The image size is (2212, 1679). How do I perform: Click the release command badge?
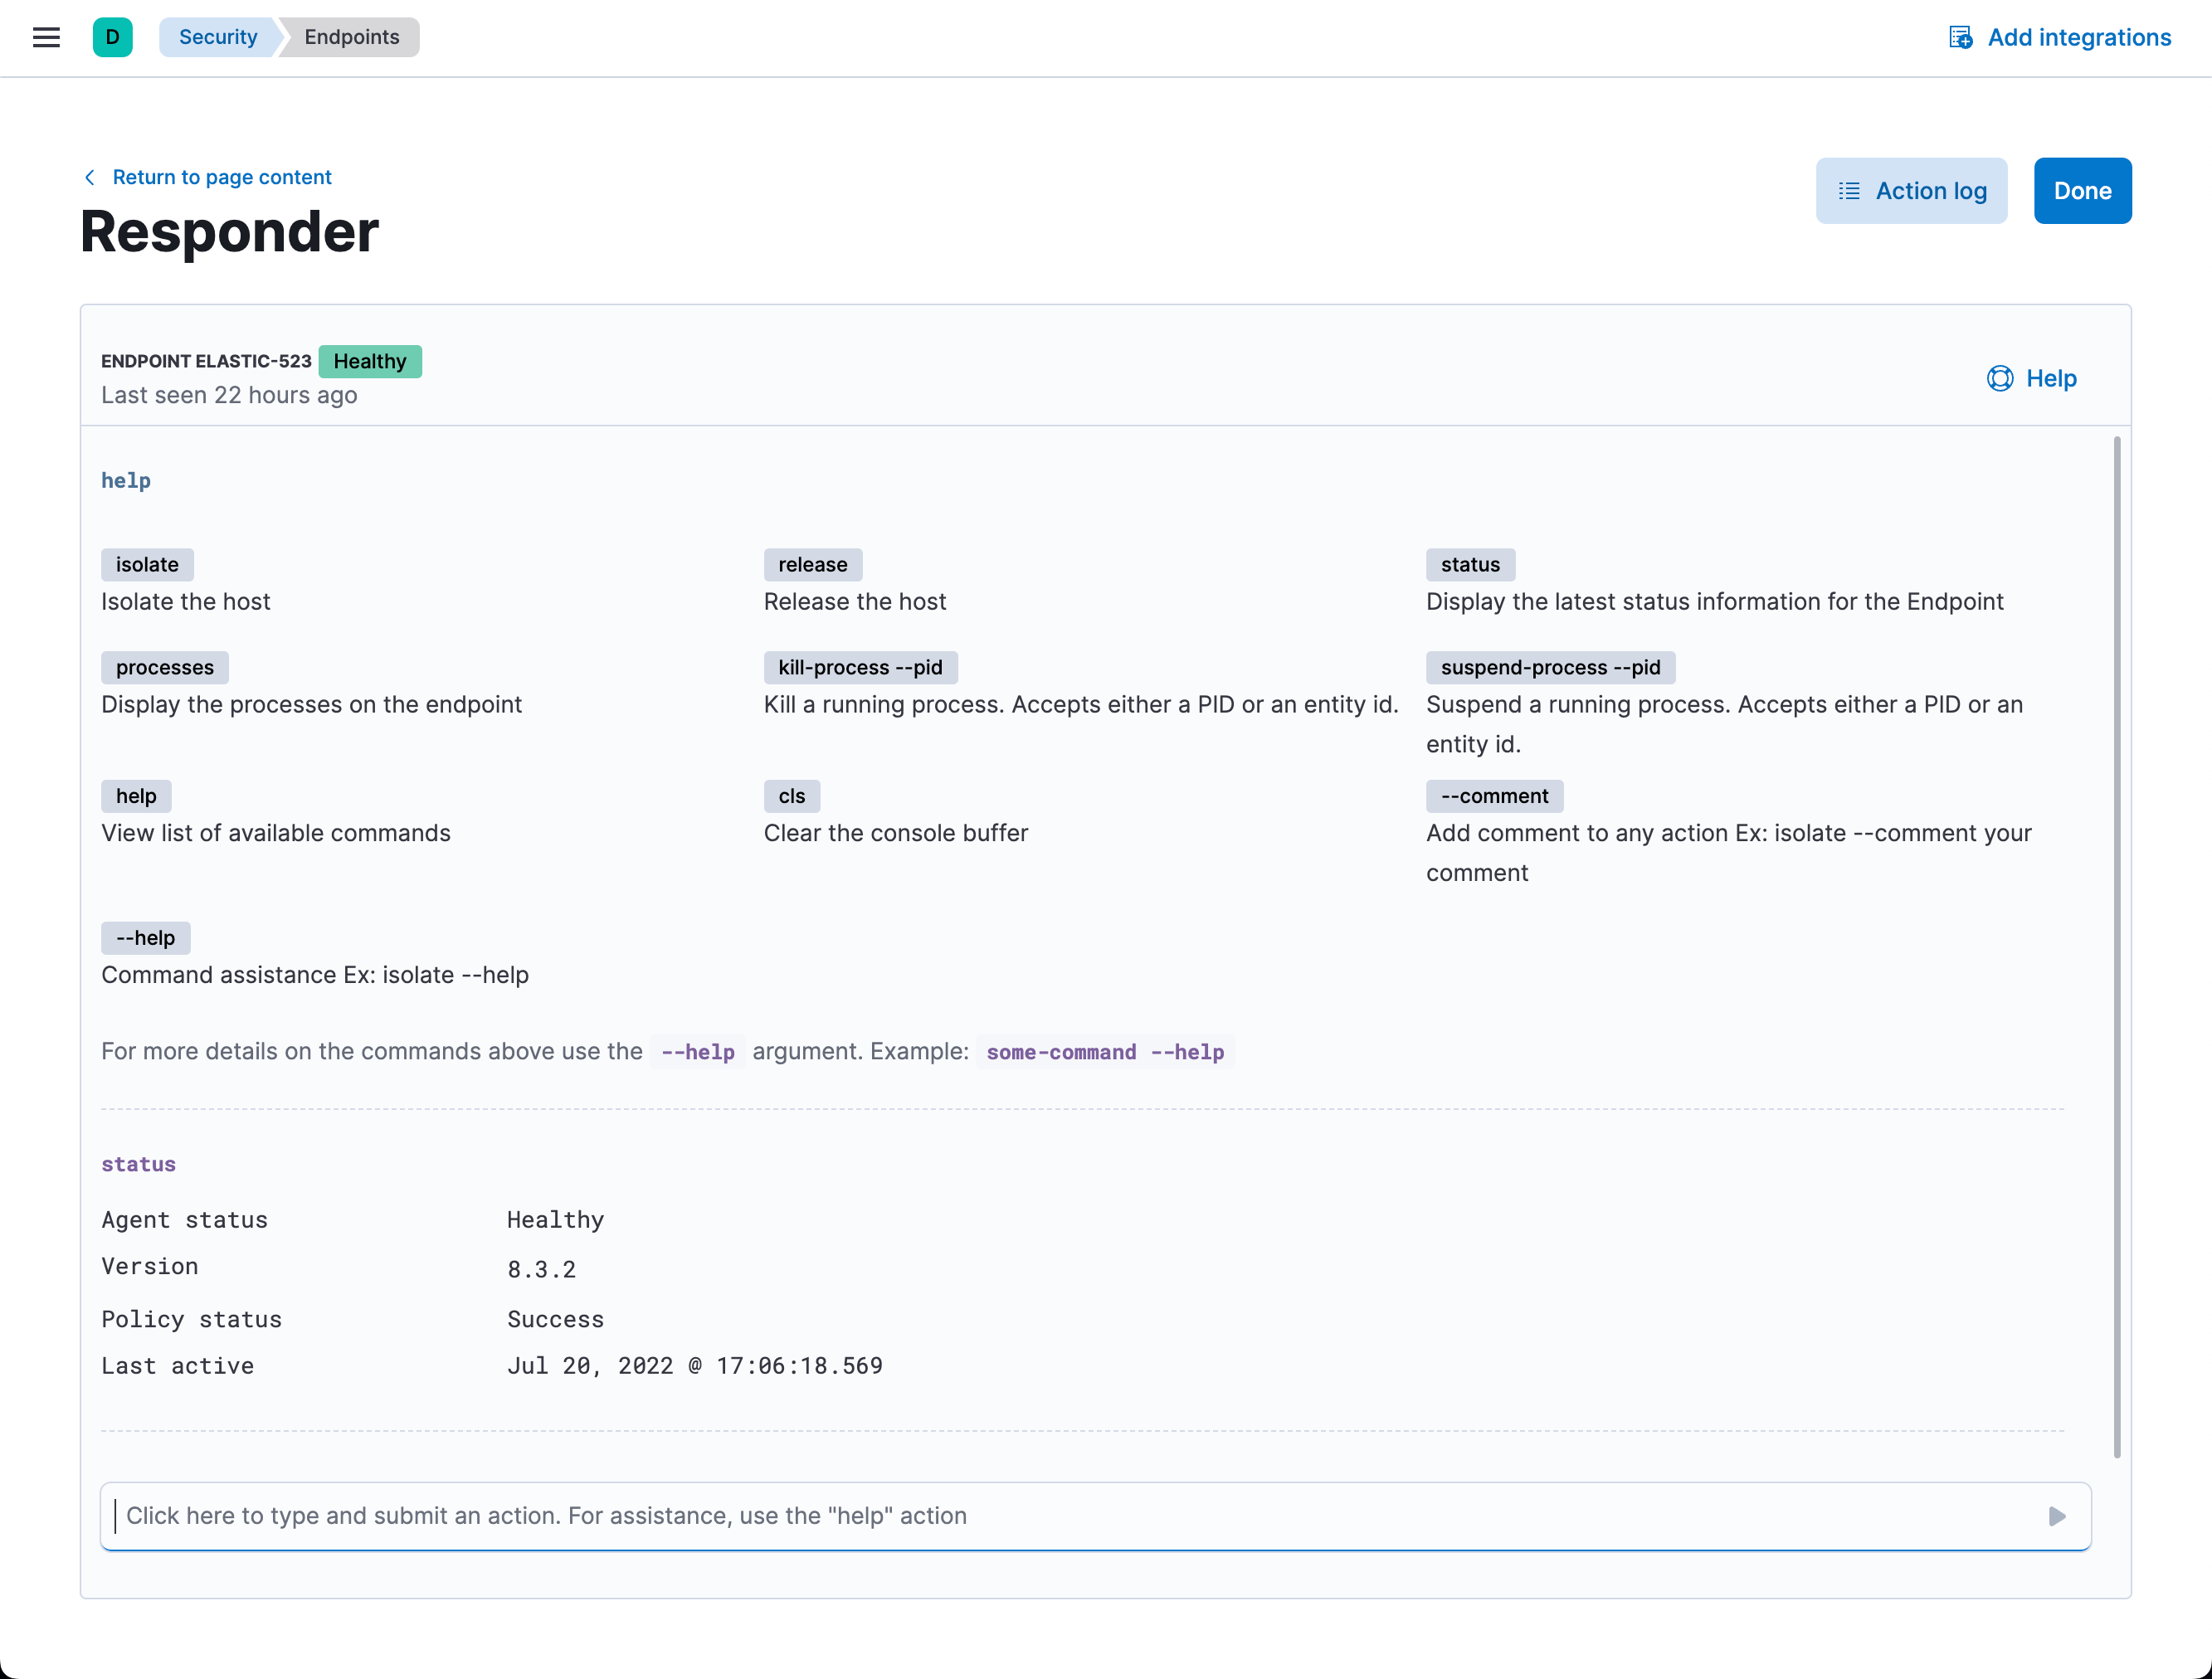tap(812, 564)
